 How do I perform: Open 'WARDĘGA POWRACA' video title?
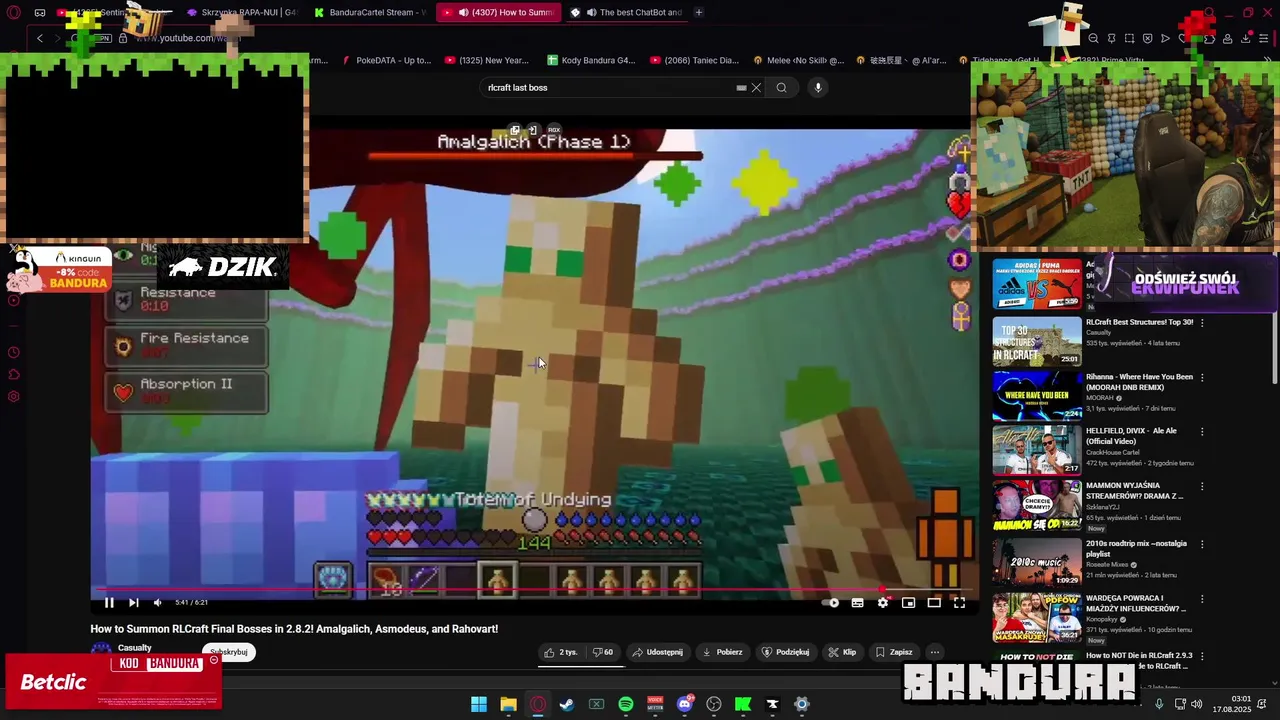1135,603
